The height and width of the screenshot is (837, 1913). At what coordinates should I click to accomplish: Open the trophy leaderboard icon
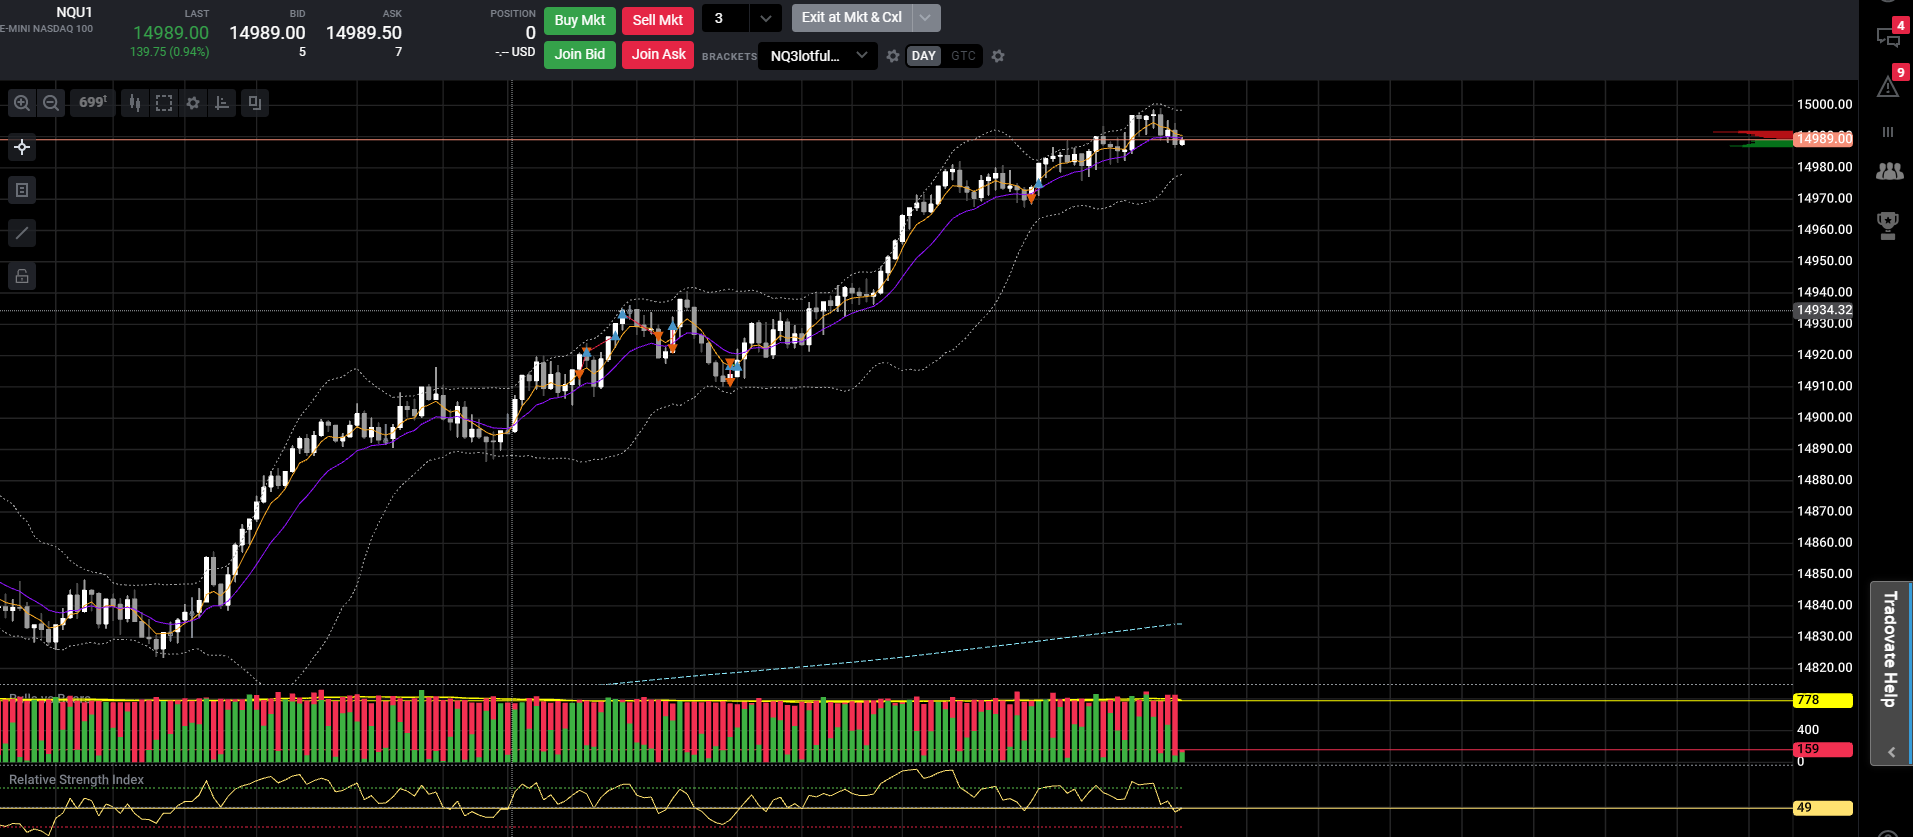[1888, 225]
